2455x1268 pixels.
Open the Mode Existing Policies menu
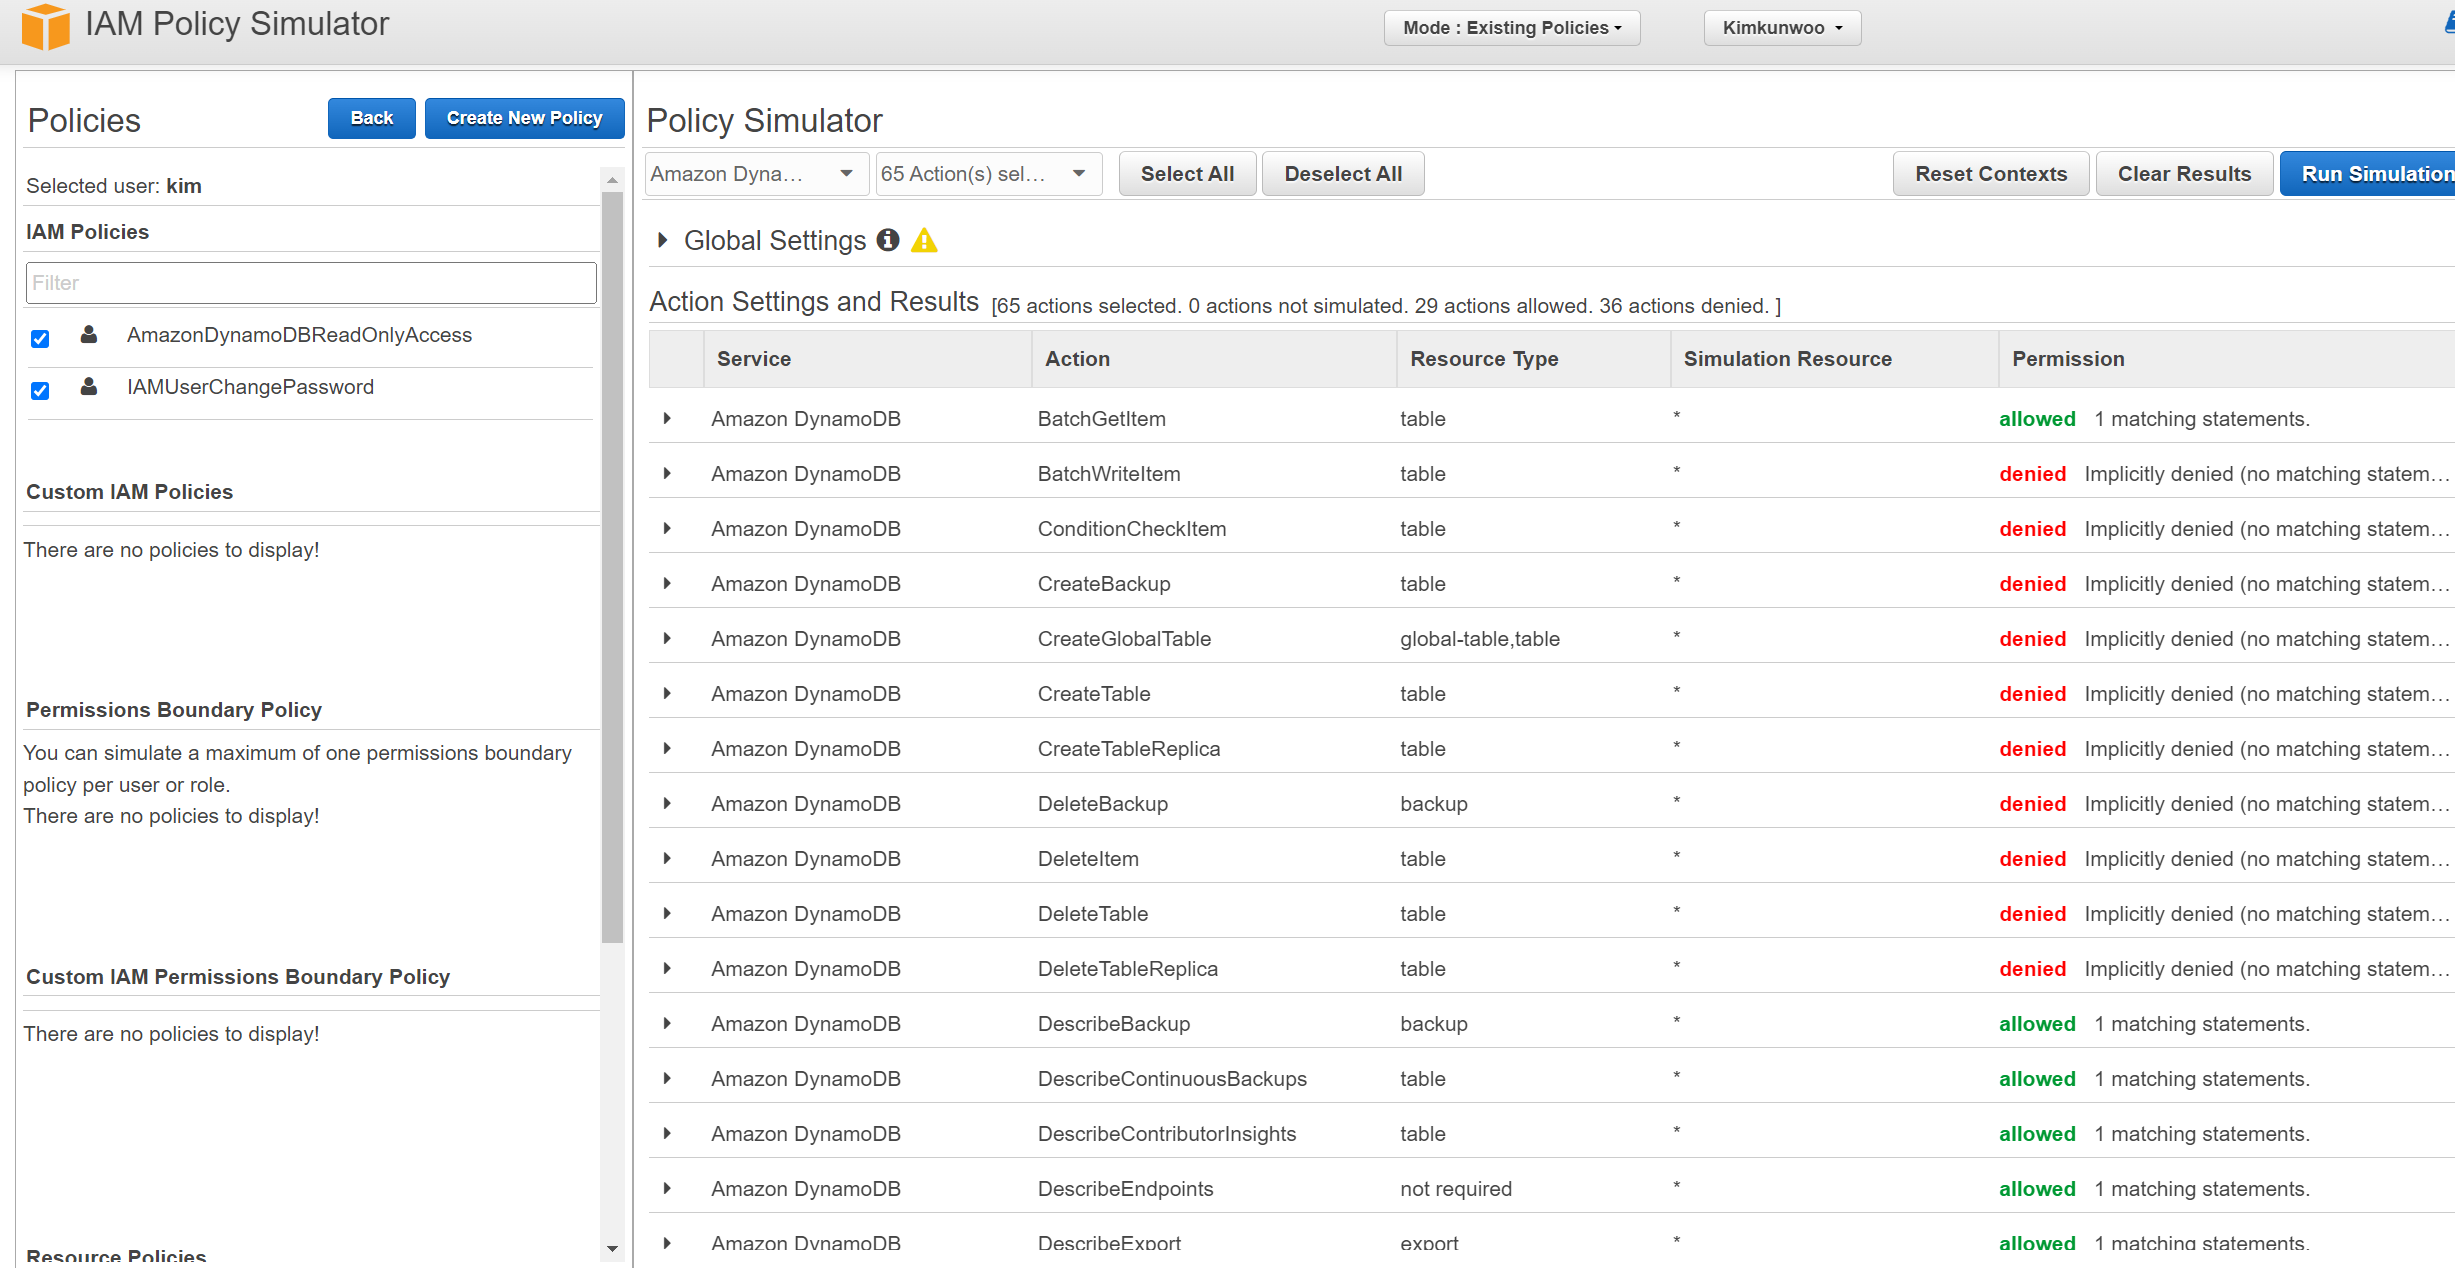point(1511,28)
